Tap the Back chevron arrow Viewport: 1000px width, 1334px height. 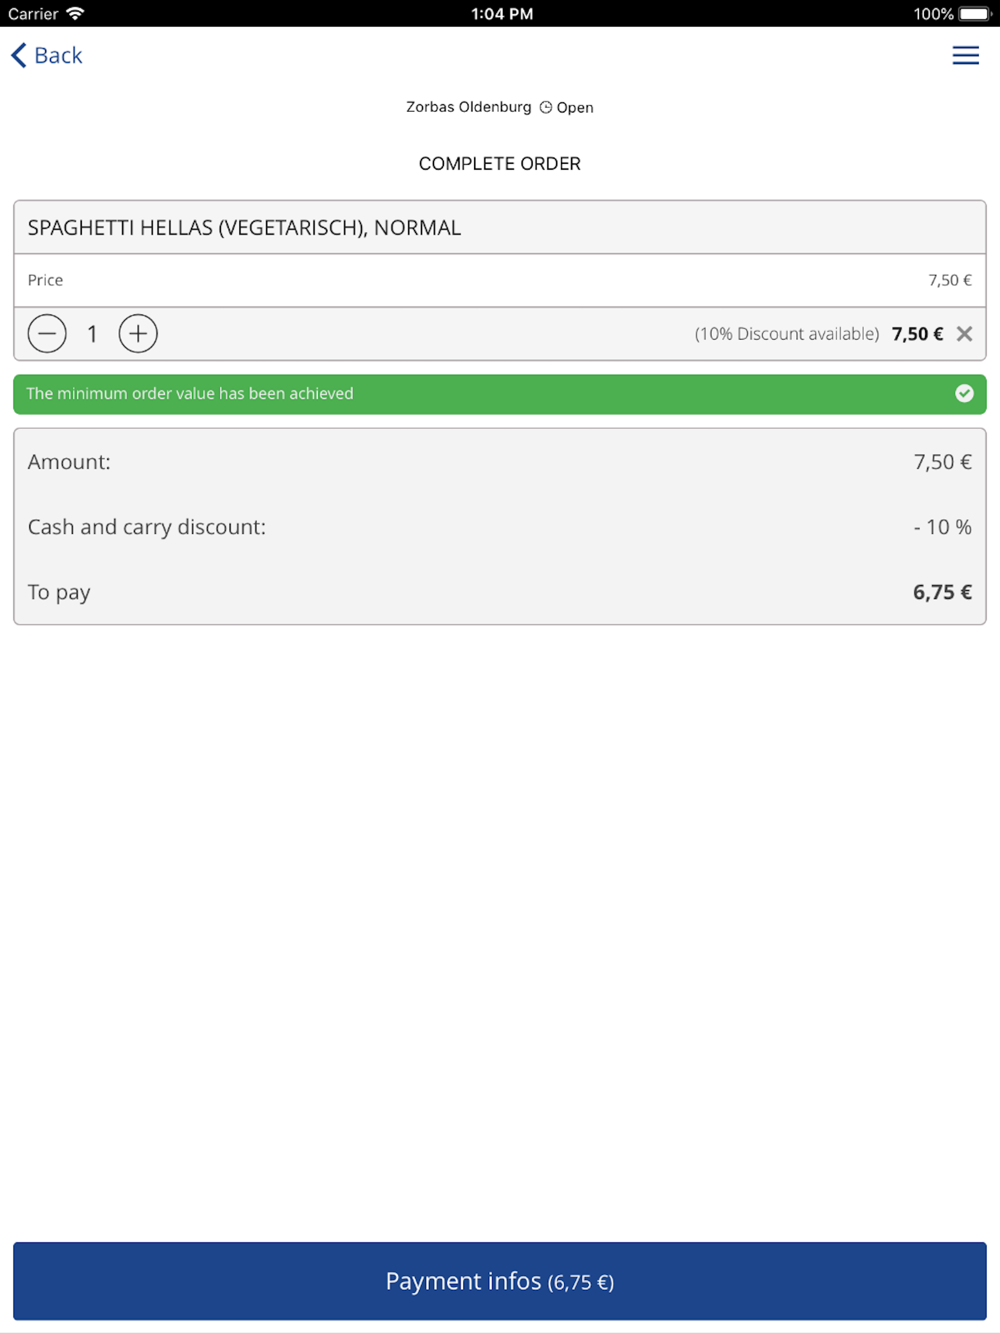pos(19,56)
